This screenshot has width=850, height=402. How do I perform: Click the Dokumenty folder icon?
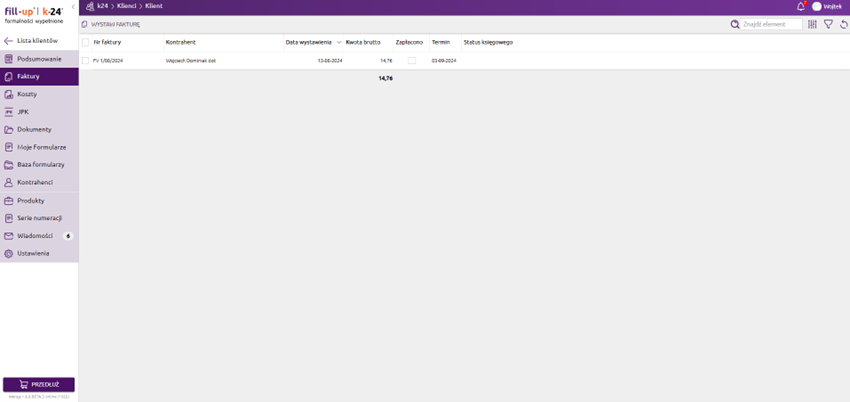[x=8, y=129]
